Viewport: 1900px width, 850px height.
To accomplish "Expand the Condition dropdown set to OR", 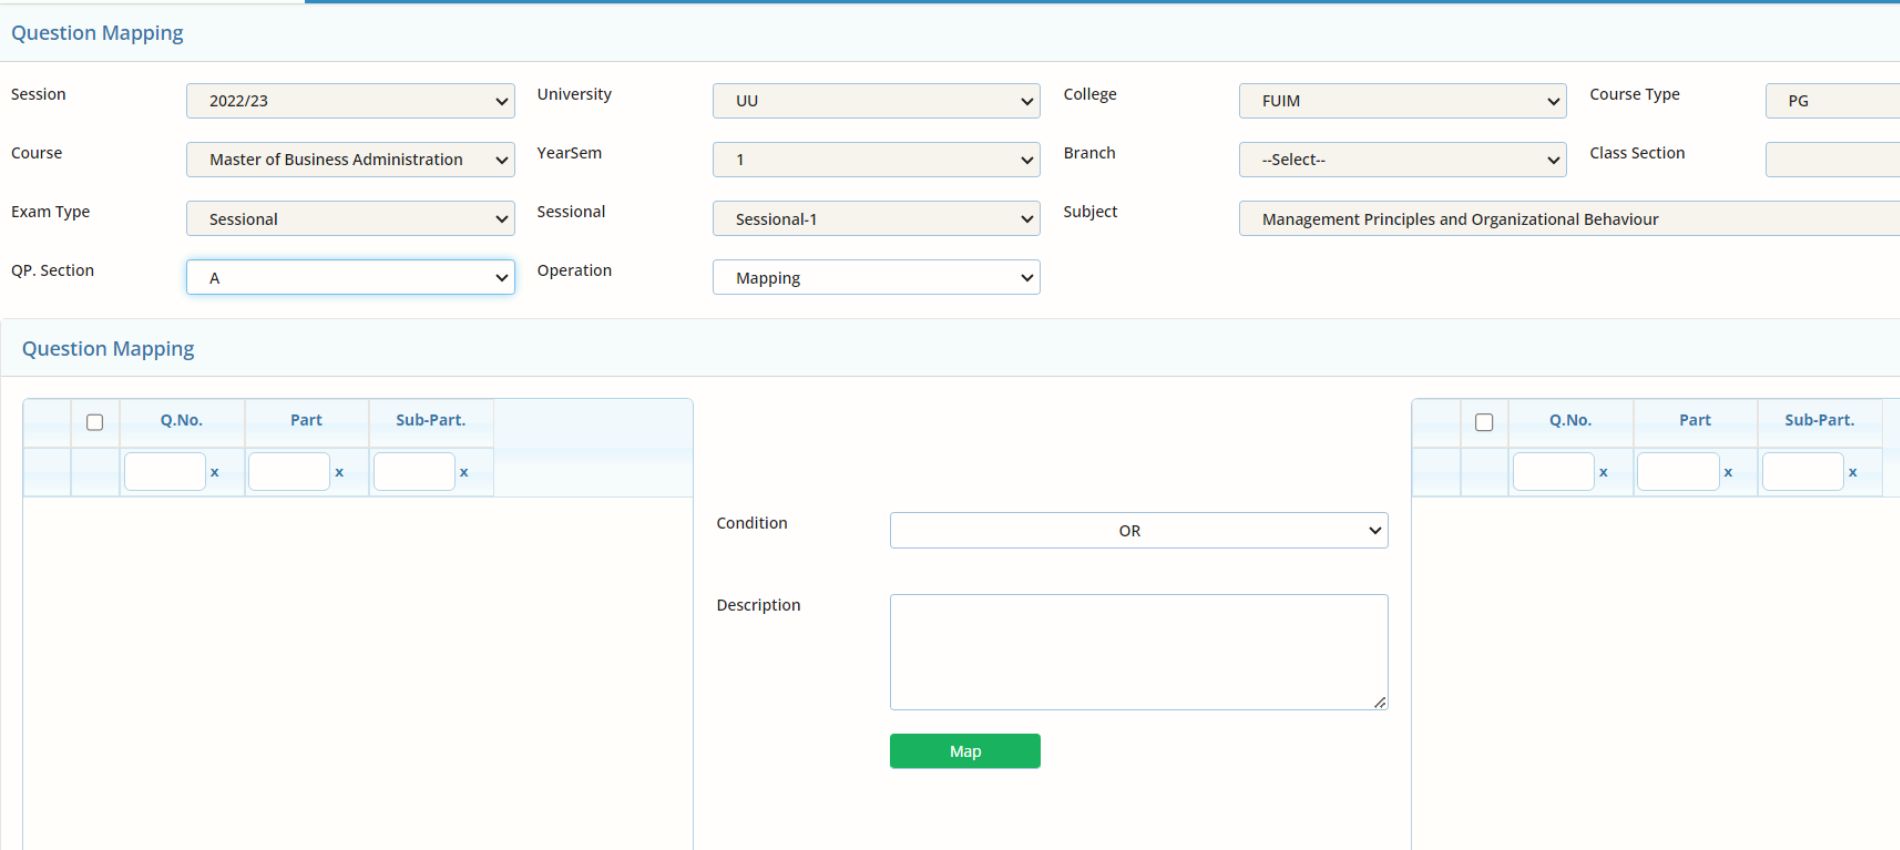I will [x=1138, y=531].
